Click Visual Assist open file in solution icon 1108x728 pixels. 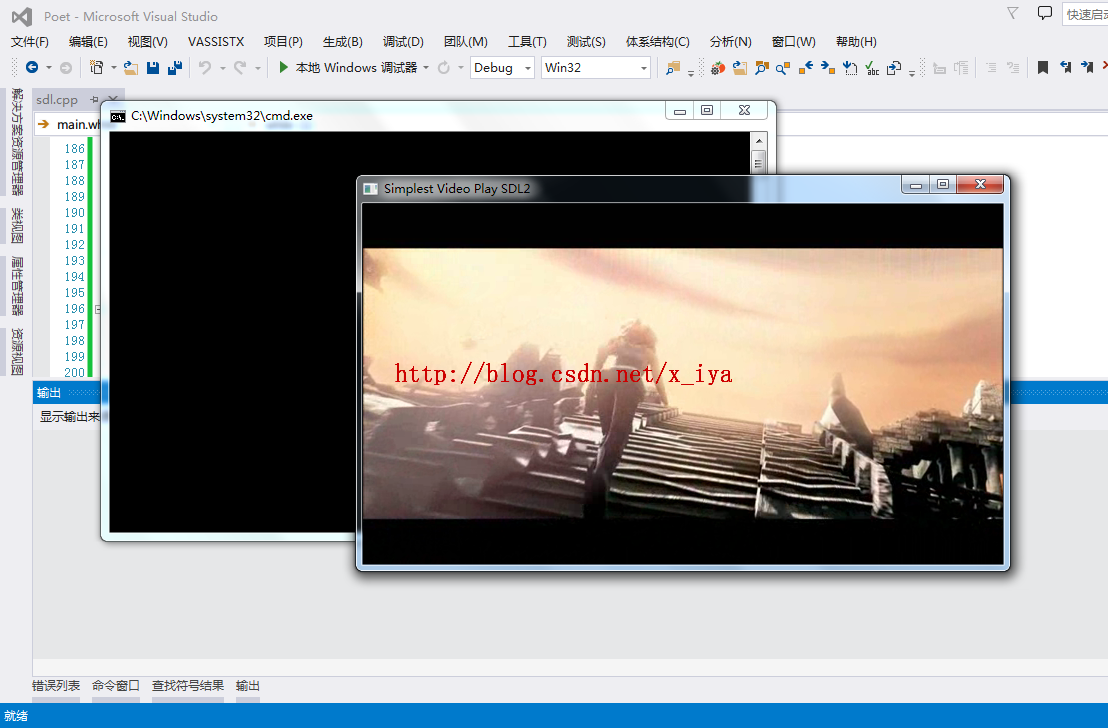point(740,68)
